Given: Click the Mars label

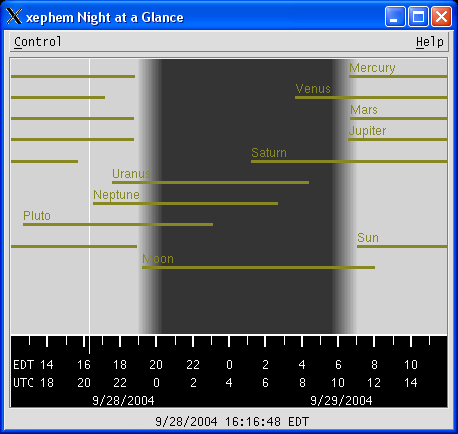Looking at the screenshot, I should [364, 110].
